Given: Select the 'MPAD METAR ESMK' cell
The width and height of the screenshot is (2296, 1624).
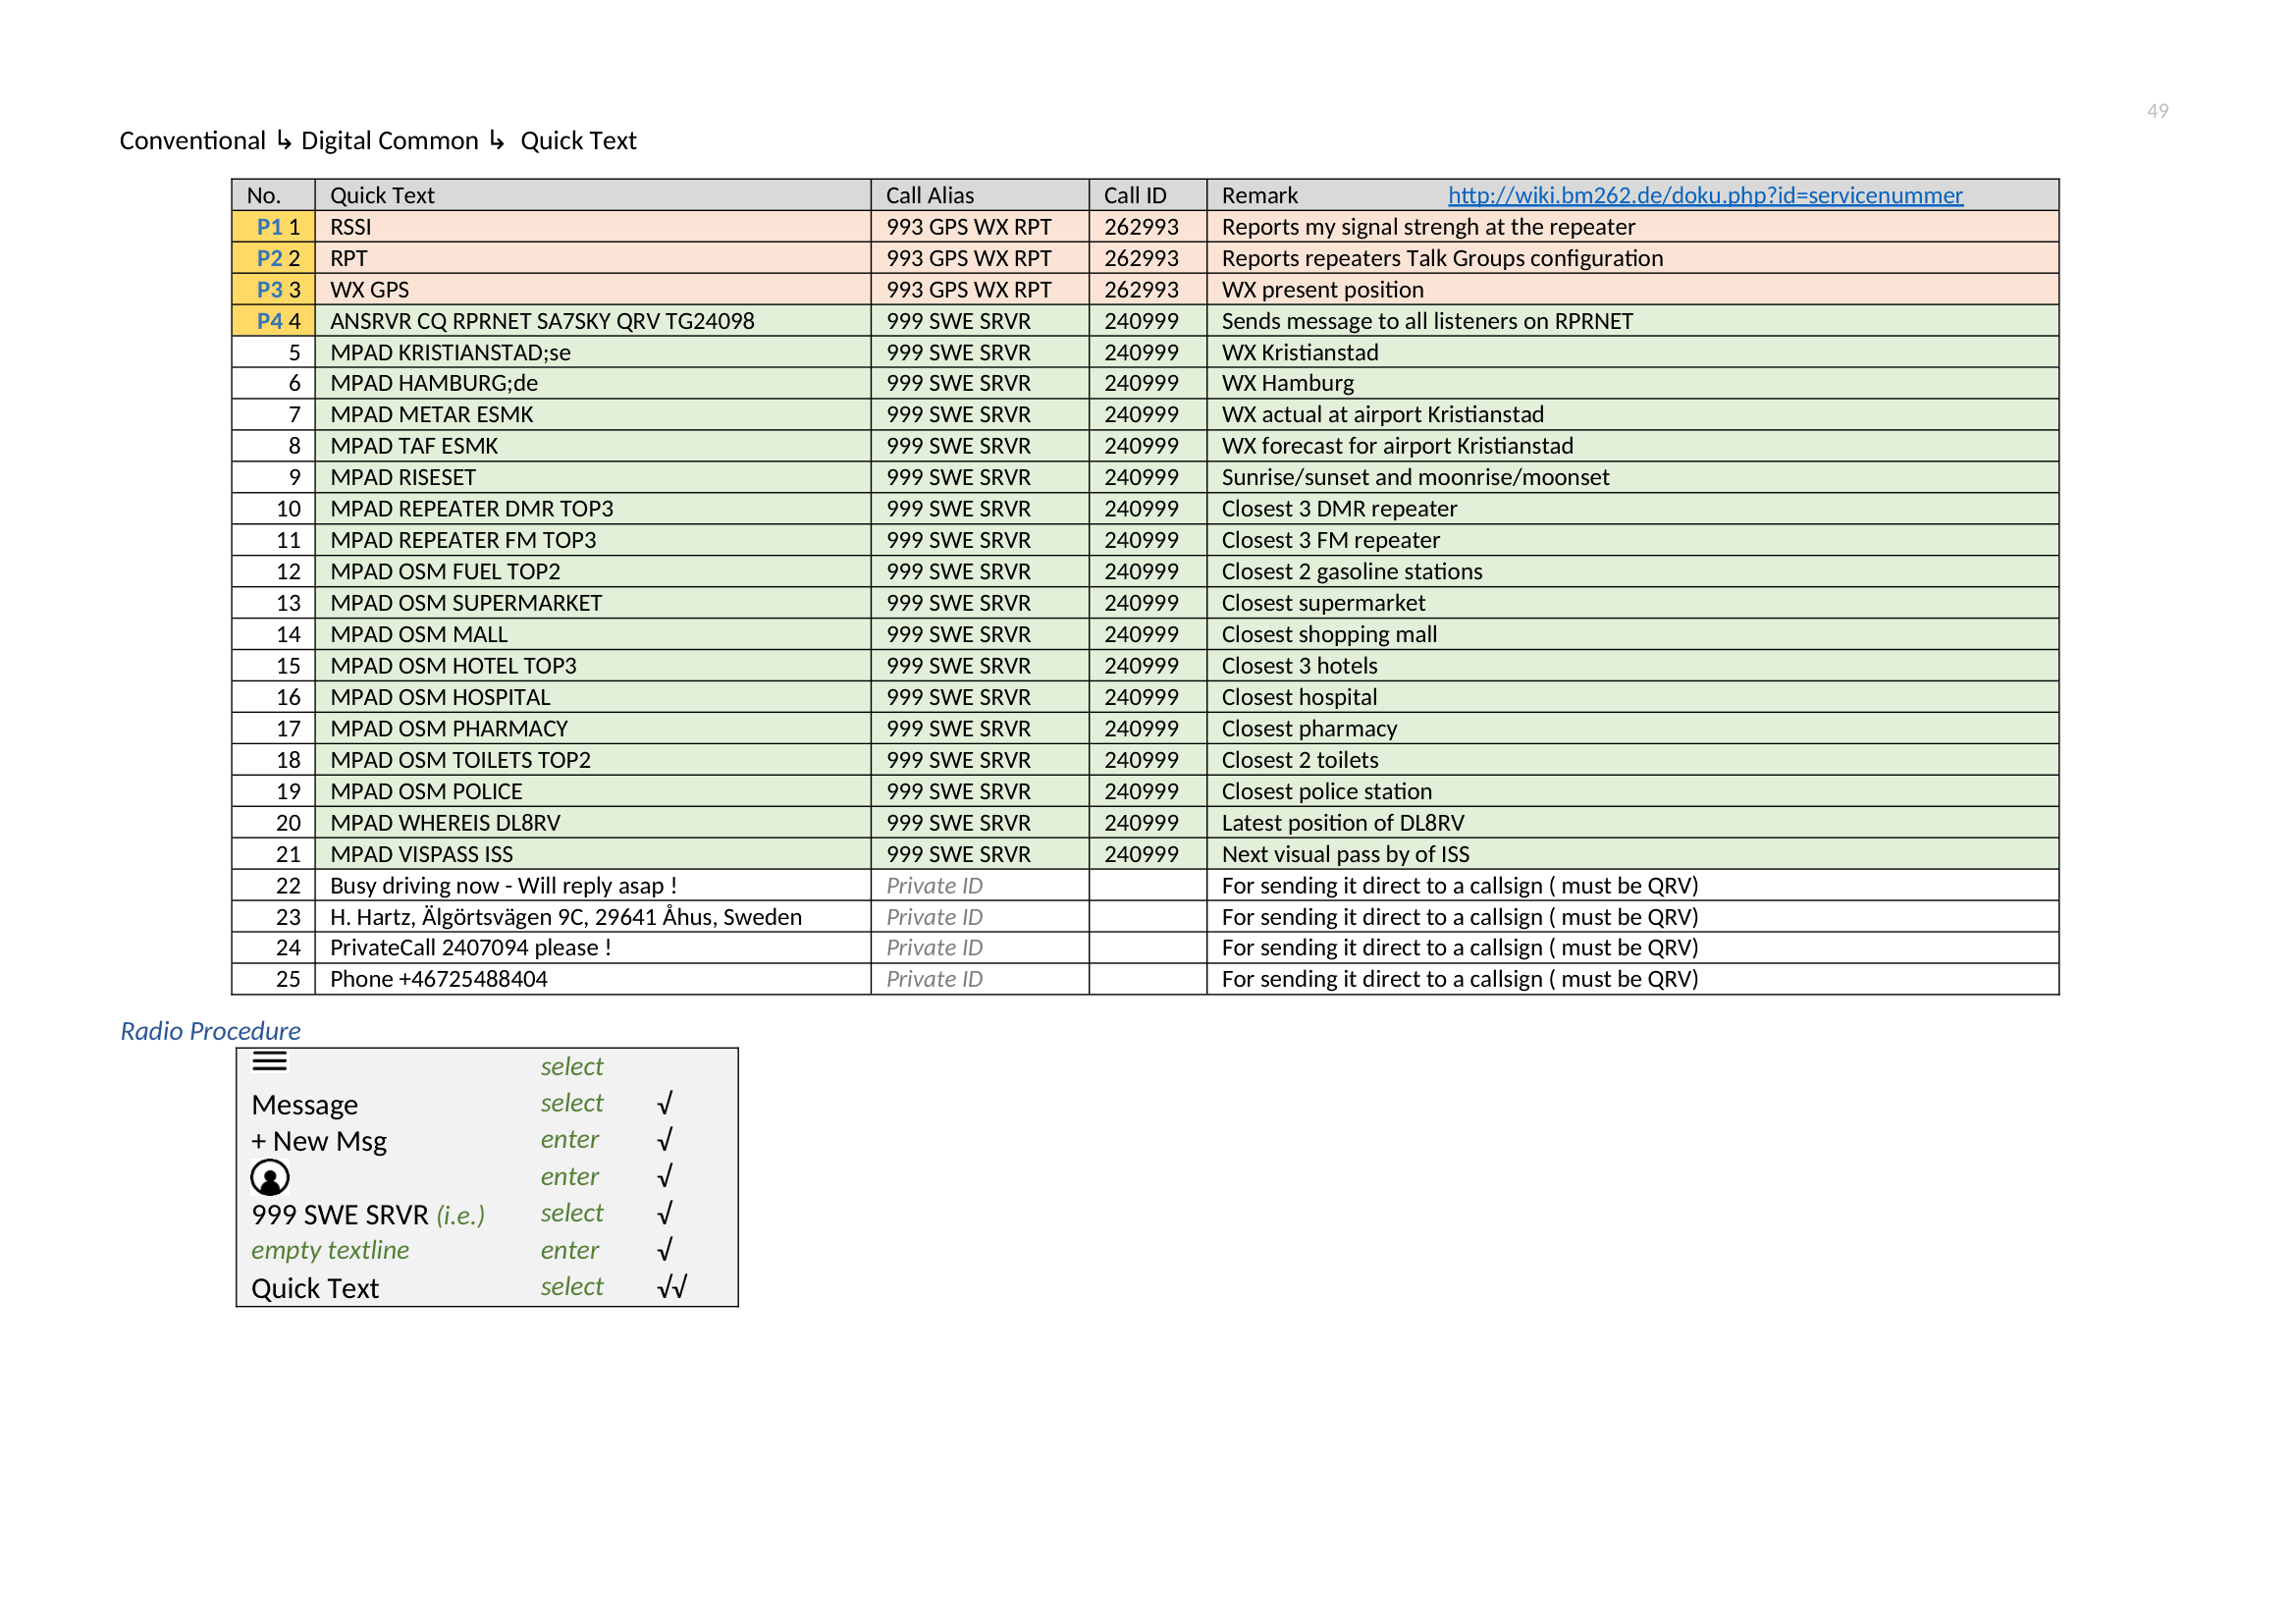Looking at the screenshot, I should 592,414.
